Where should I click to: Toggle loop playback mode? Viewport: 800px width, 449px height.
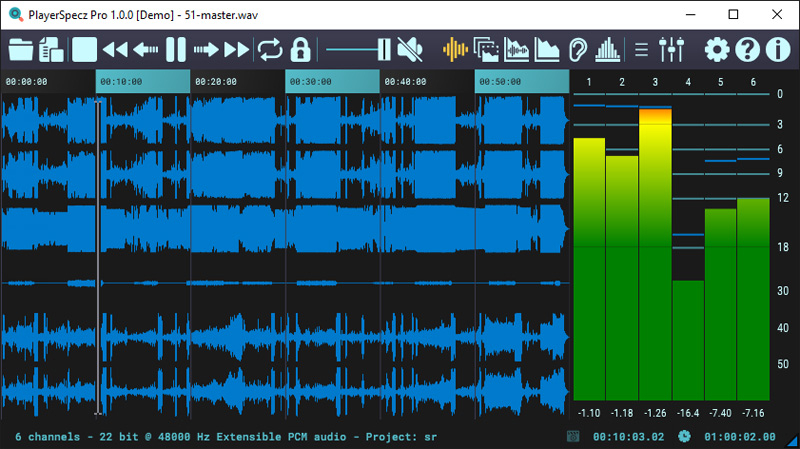tap(270, 49)
